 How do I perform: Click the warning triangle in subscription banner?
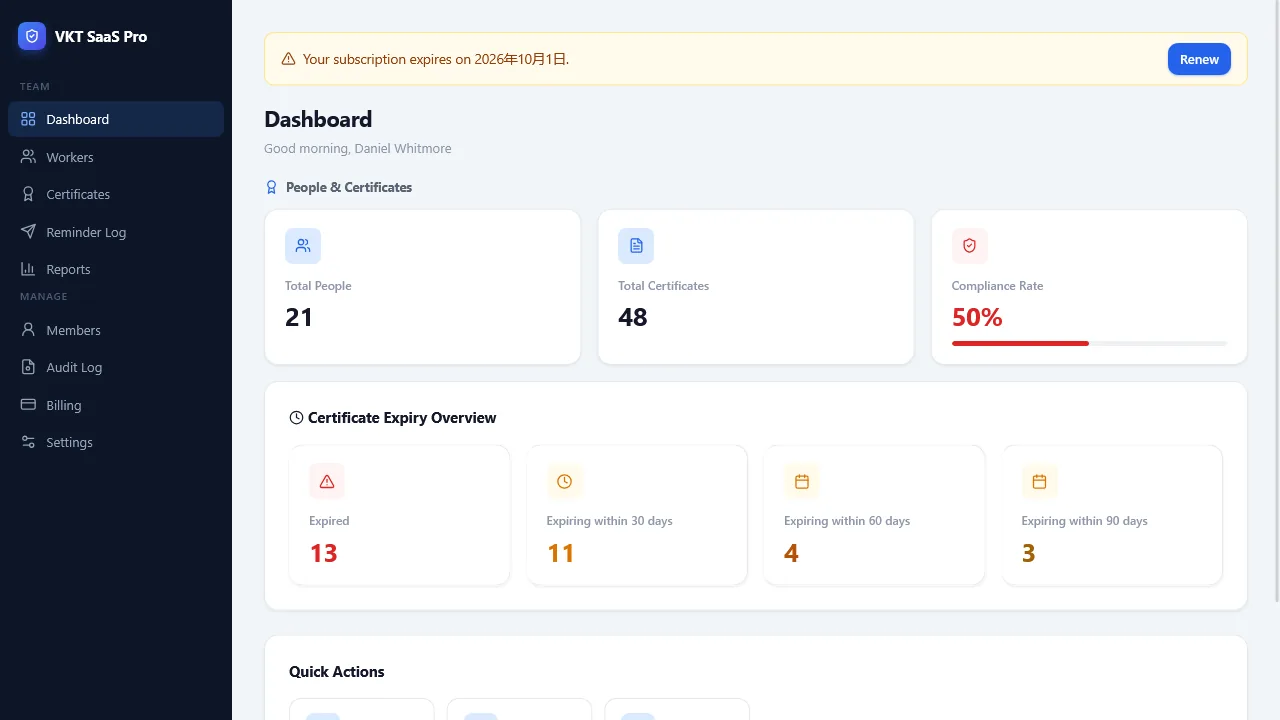[x=288, y=59]
